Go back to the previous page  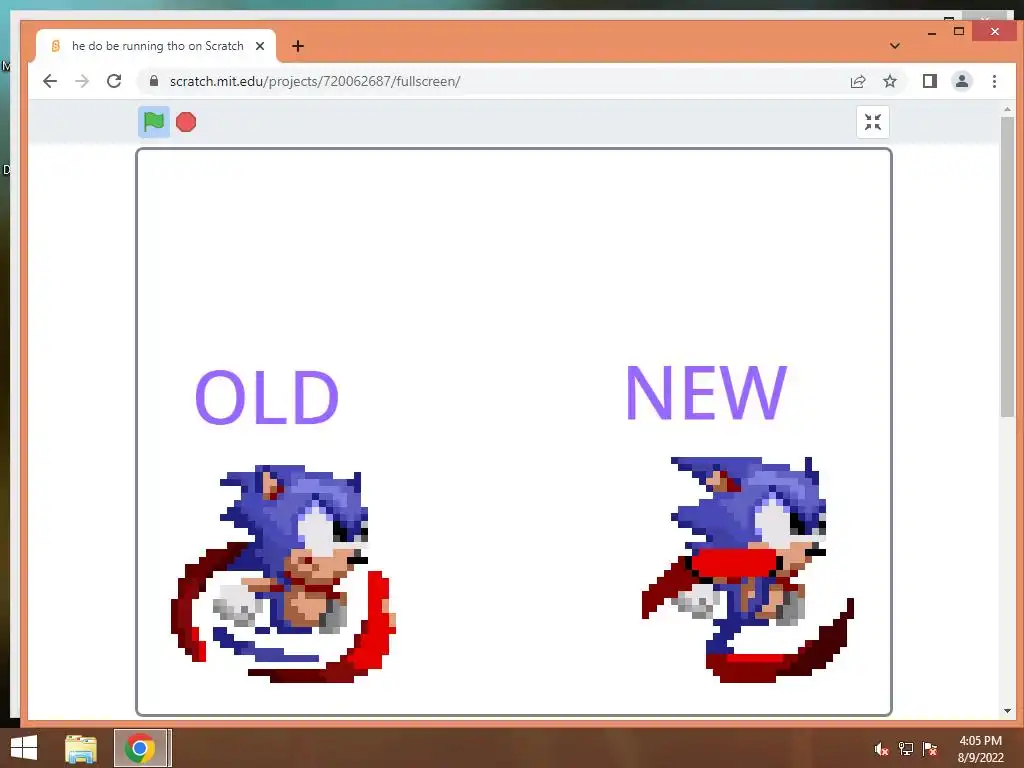[50, 81]
